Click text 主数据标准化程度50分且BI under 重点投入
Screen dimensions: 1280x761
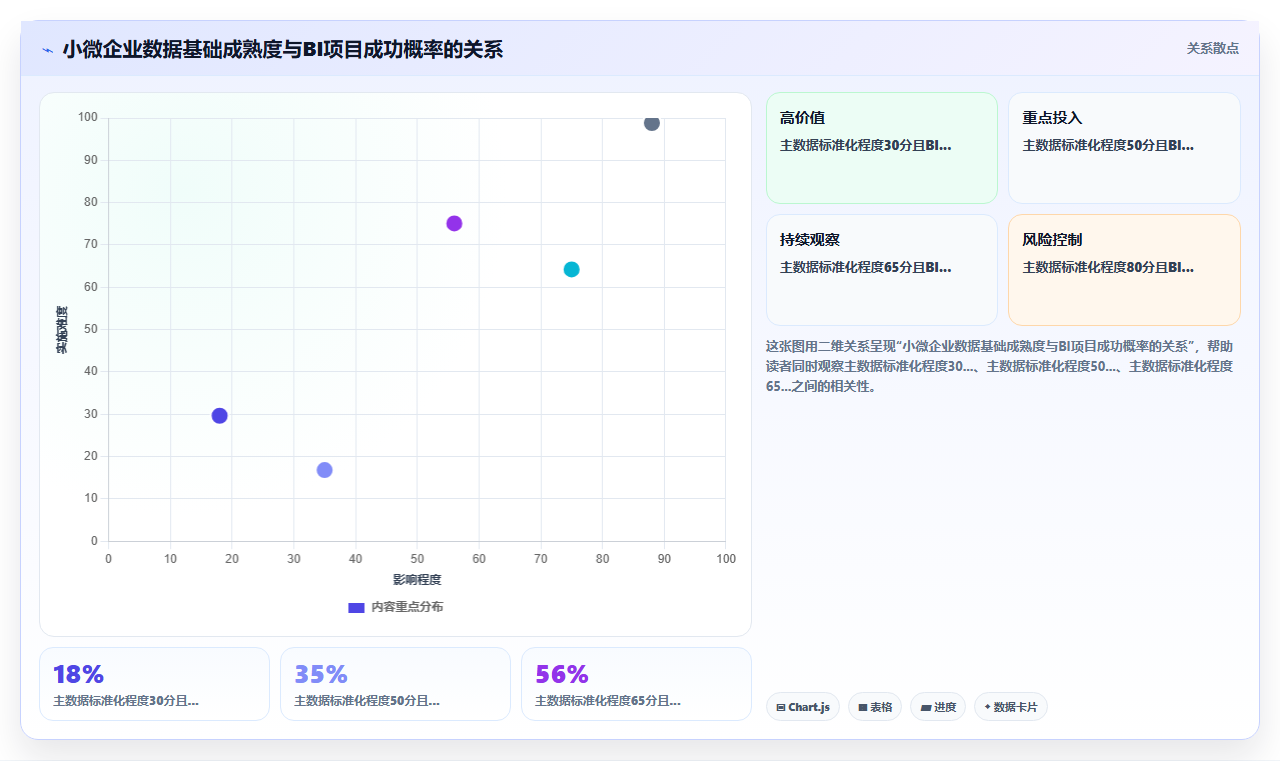point(1108,145)
